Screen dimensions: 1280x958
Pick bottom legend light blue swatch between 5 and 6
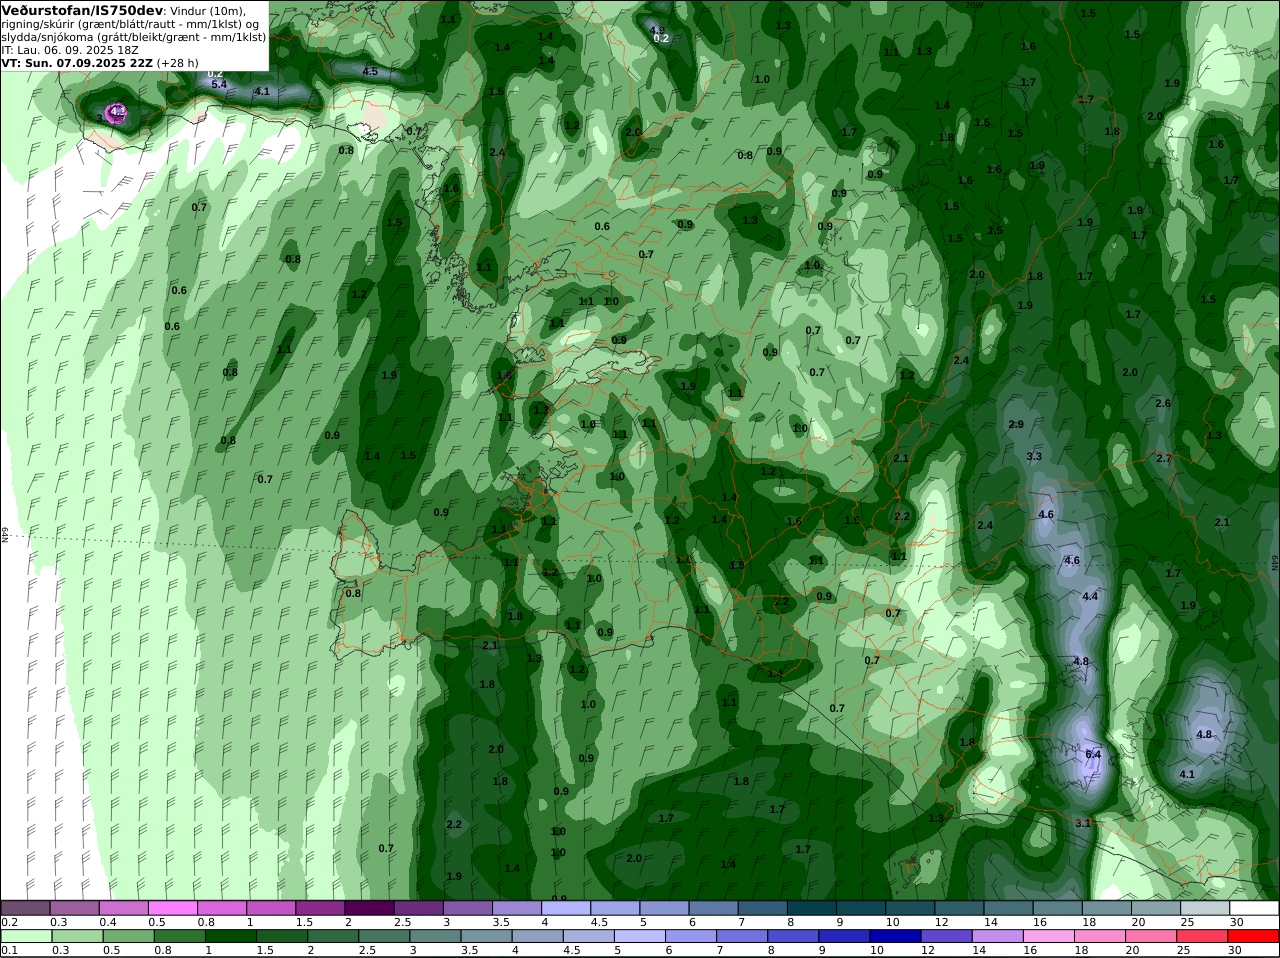(x=639, y=936)
